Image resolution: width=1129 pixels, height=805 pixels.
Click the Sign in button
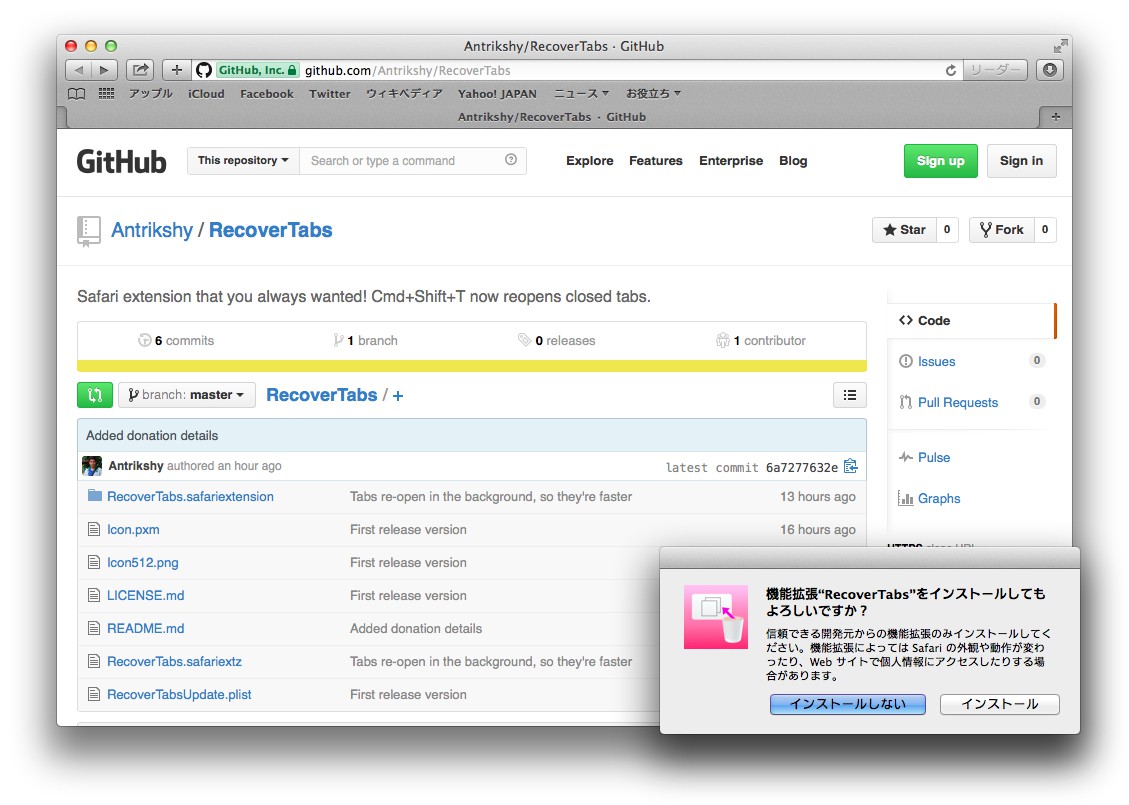coord(1021,161)
